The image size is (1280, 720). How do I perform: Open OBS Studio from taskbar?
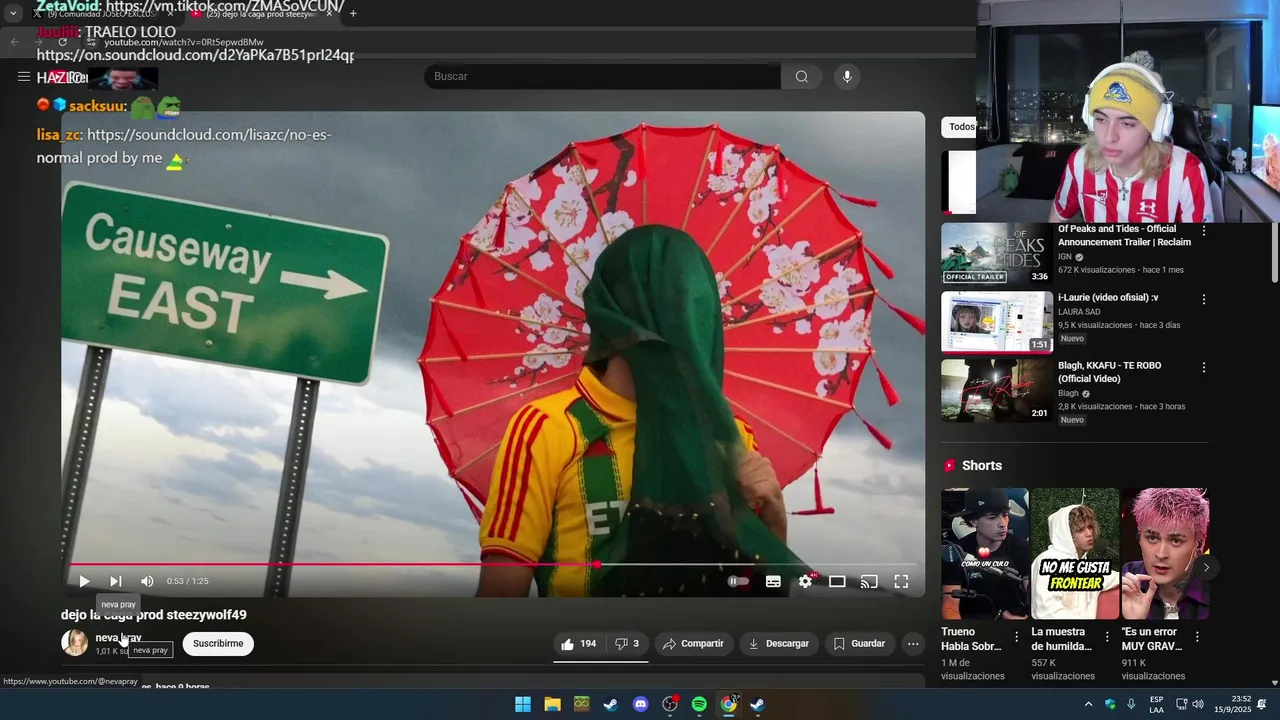tap(670, 704)
